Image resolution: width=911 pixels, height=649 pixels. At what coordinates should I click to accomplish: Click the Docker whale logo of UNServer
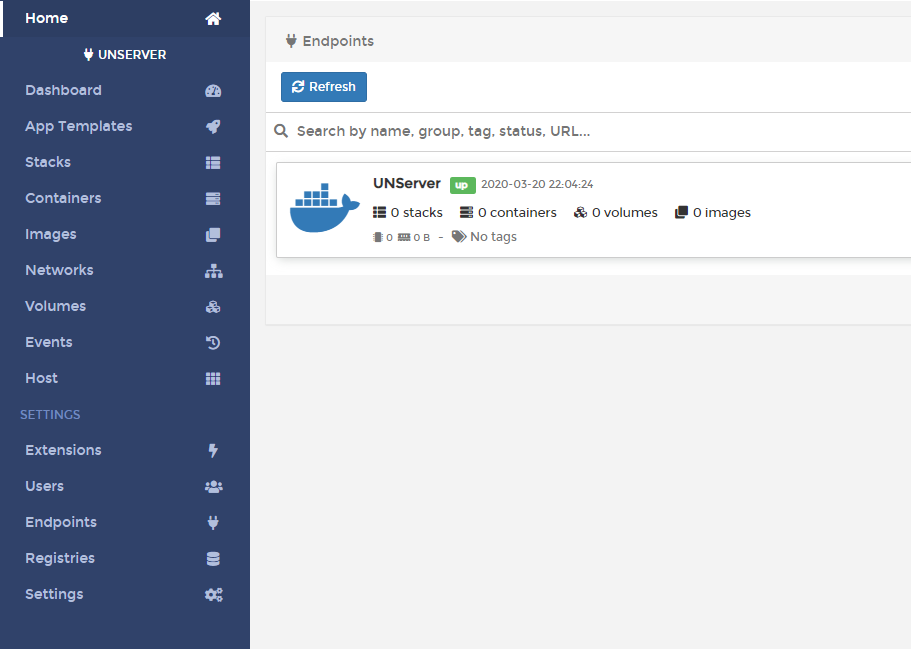[x=325, y=207]
